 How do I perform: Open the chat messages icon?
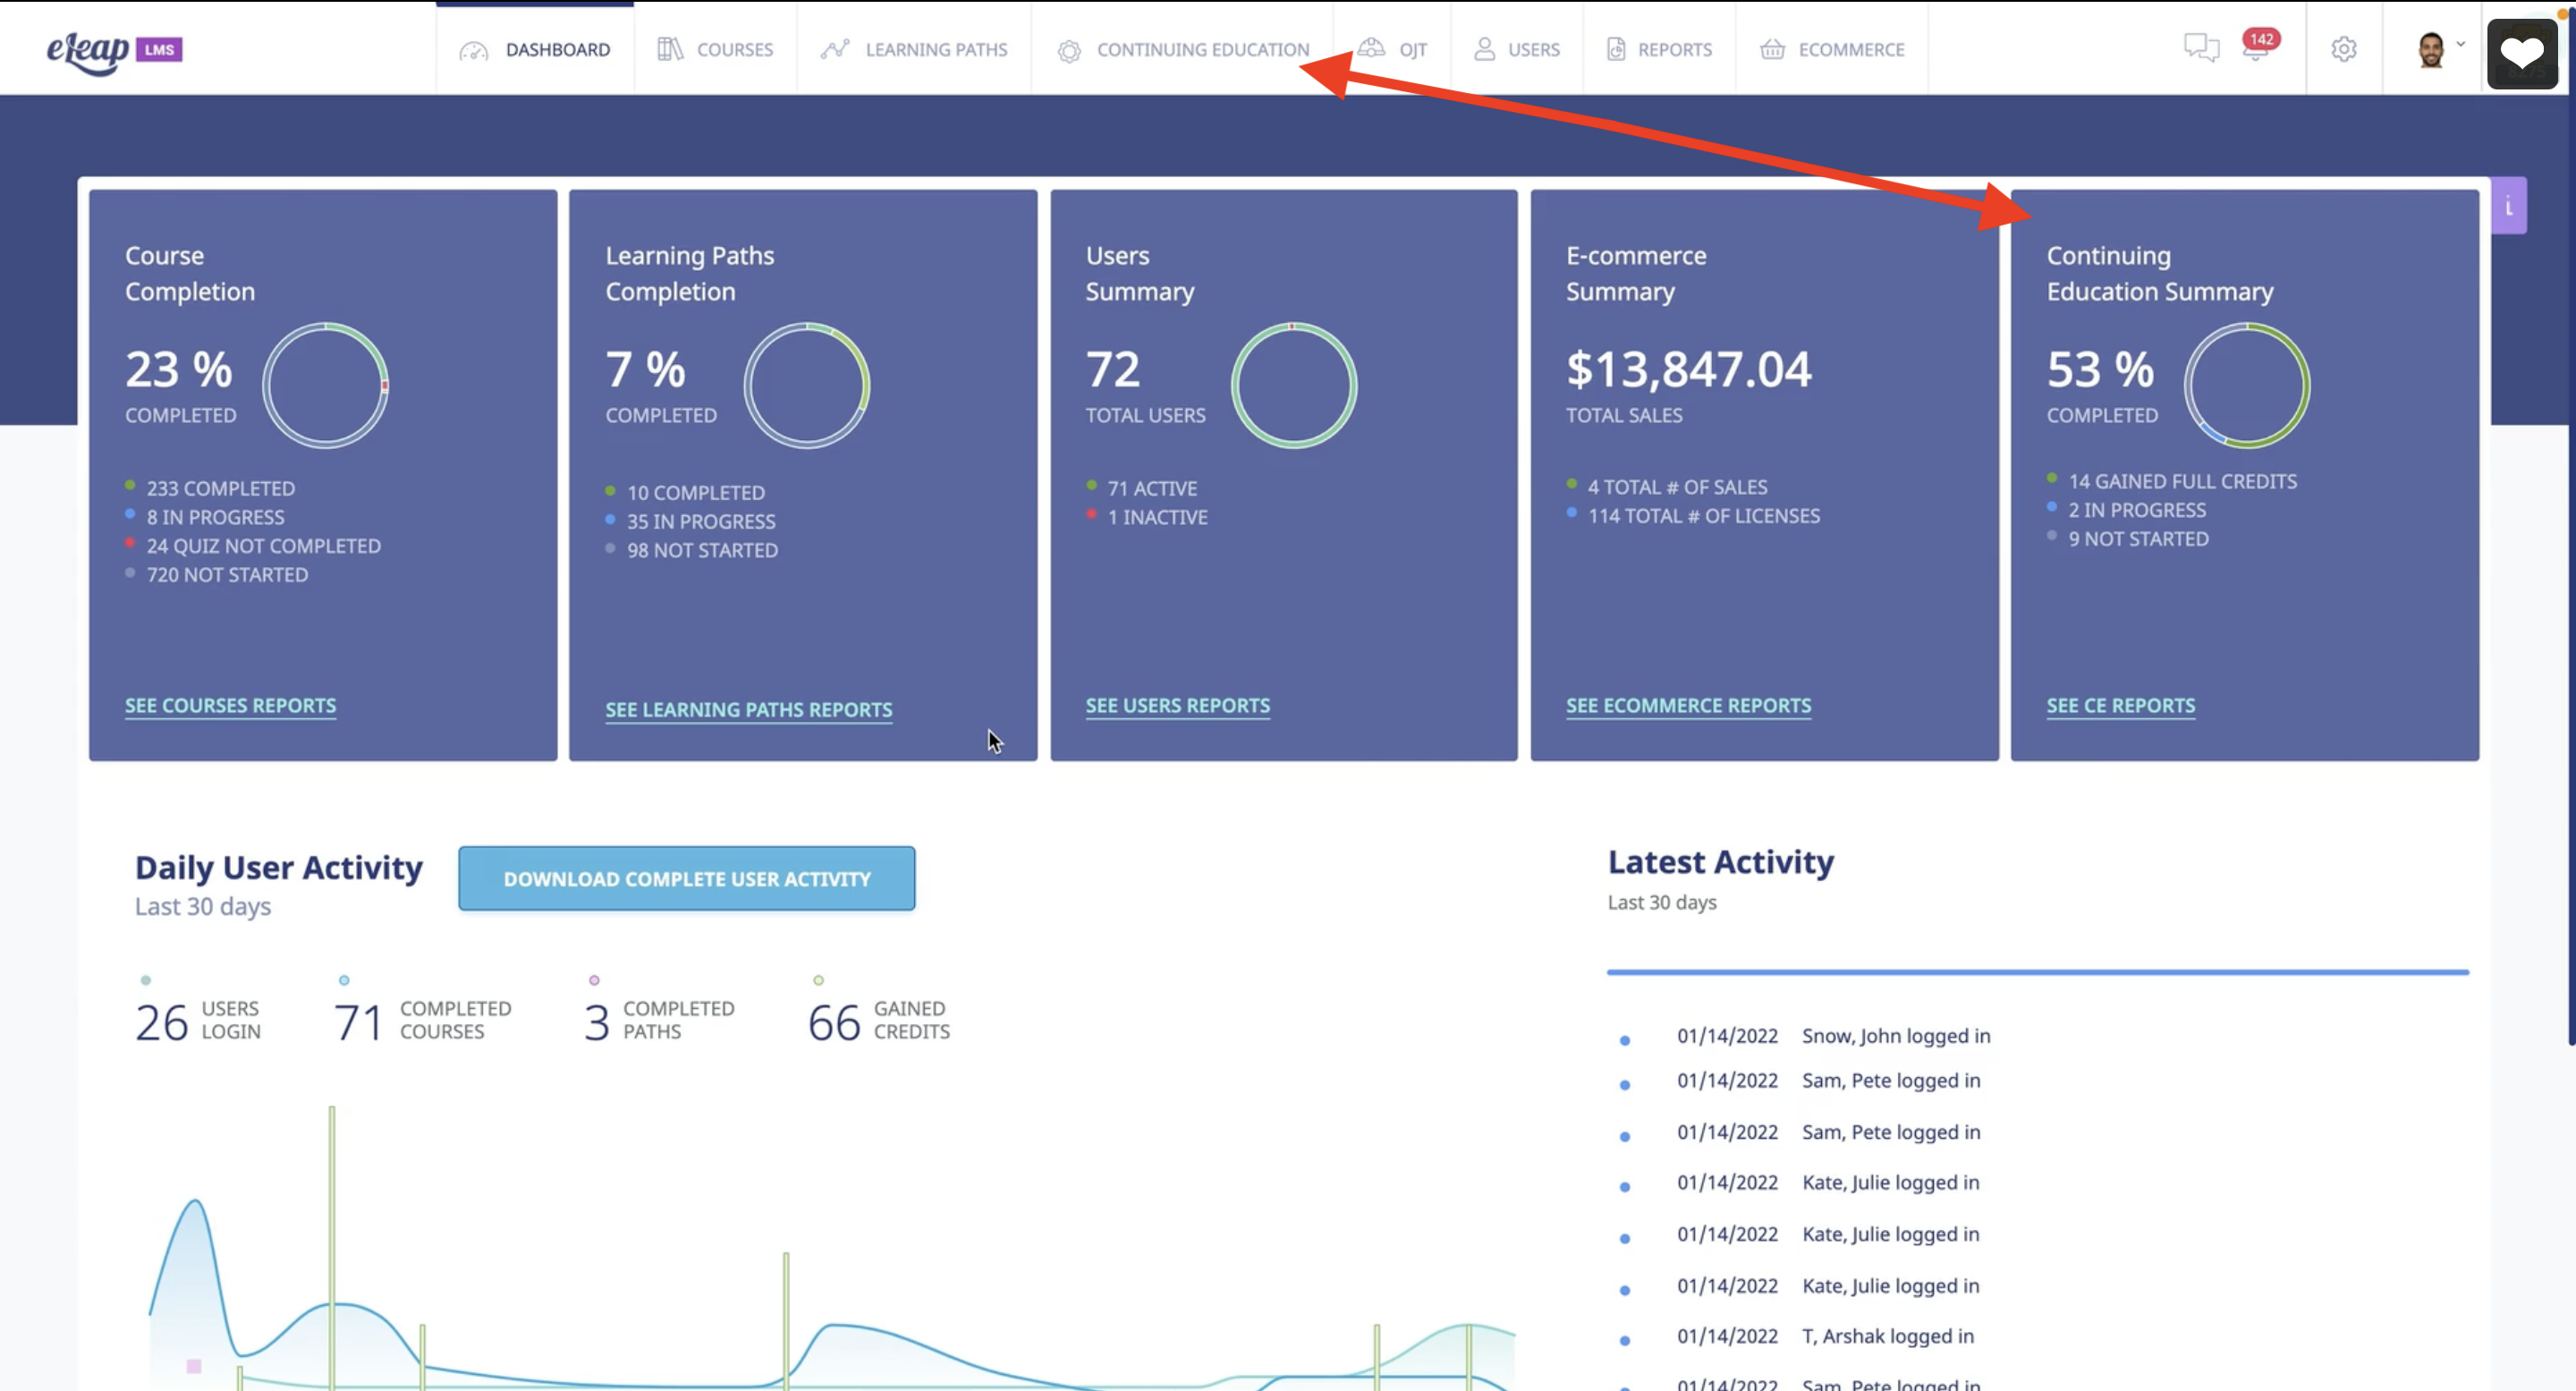click(x=2200, y=48)
